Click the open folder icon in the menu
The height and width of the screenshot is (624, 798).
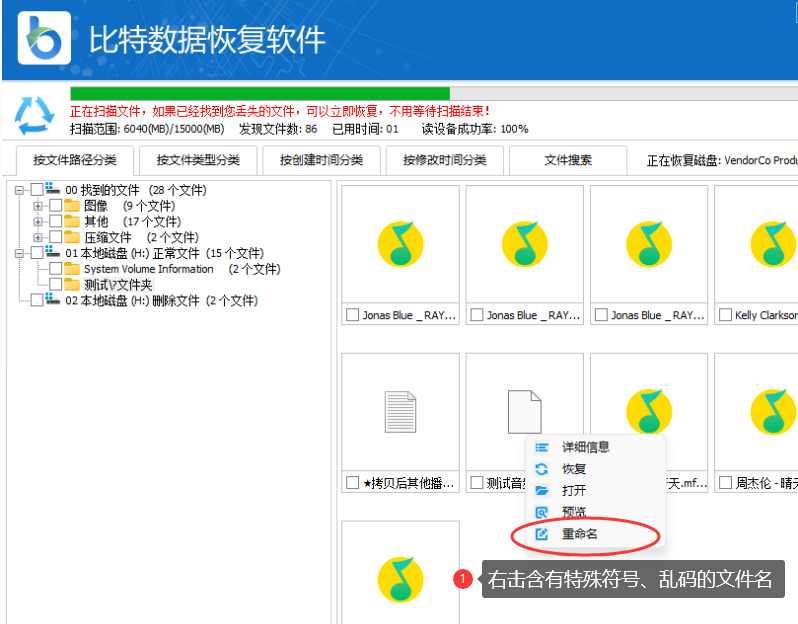point(542,491)
